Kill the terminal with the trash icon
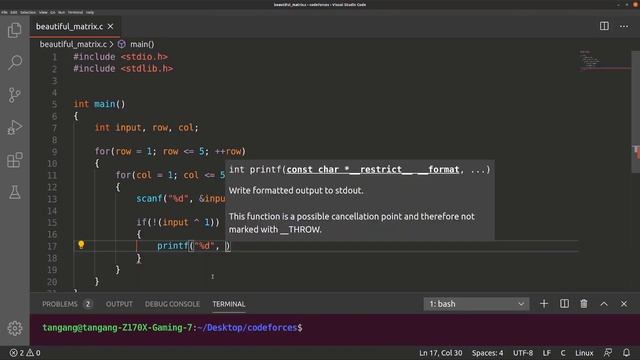This screenshot has height=360, width=640. point(584,304)
